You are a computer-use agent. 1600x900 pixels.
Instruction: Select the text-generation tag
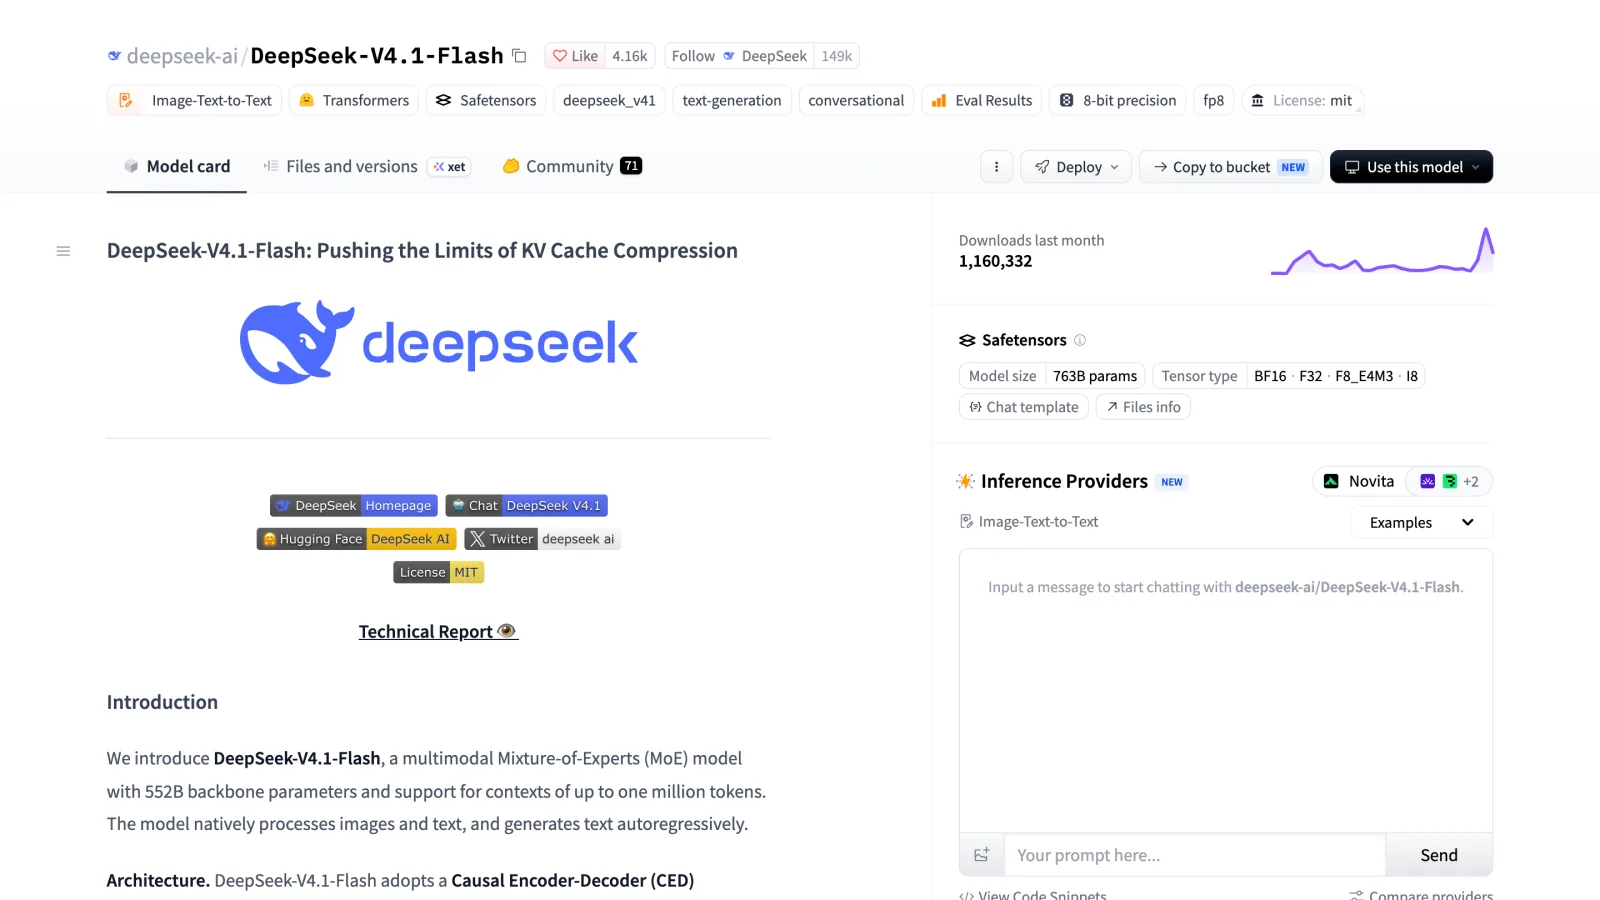[x=732, y=100]
